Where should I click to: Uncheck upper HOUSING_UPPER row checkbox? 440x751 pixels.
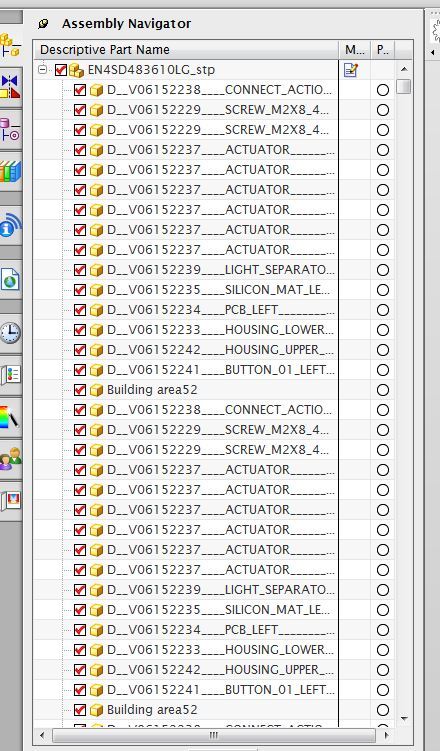pos(80,350)
